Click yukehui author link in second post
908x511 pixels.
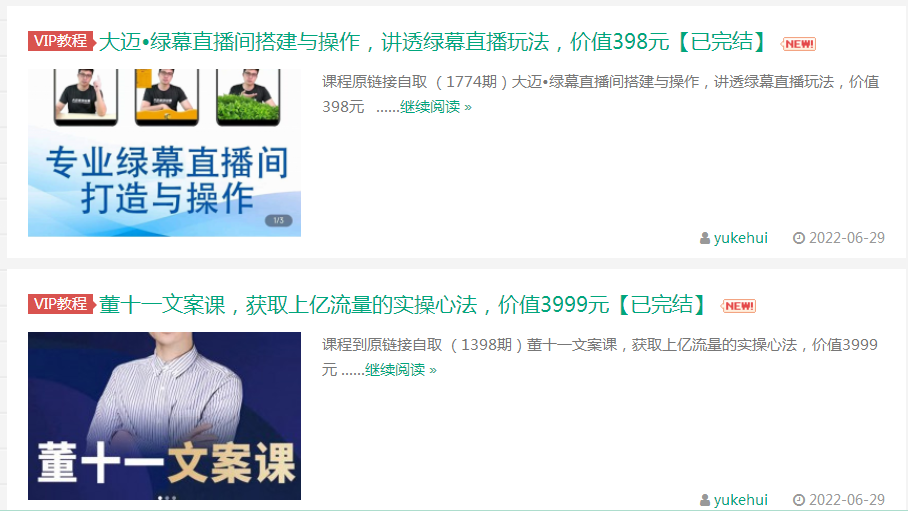[x=741, y=500]
